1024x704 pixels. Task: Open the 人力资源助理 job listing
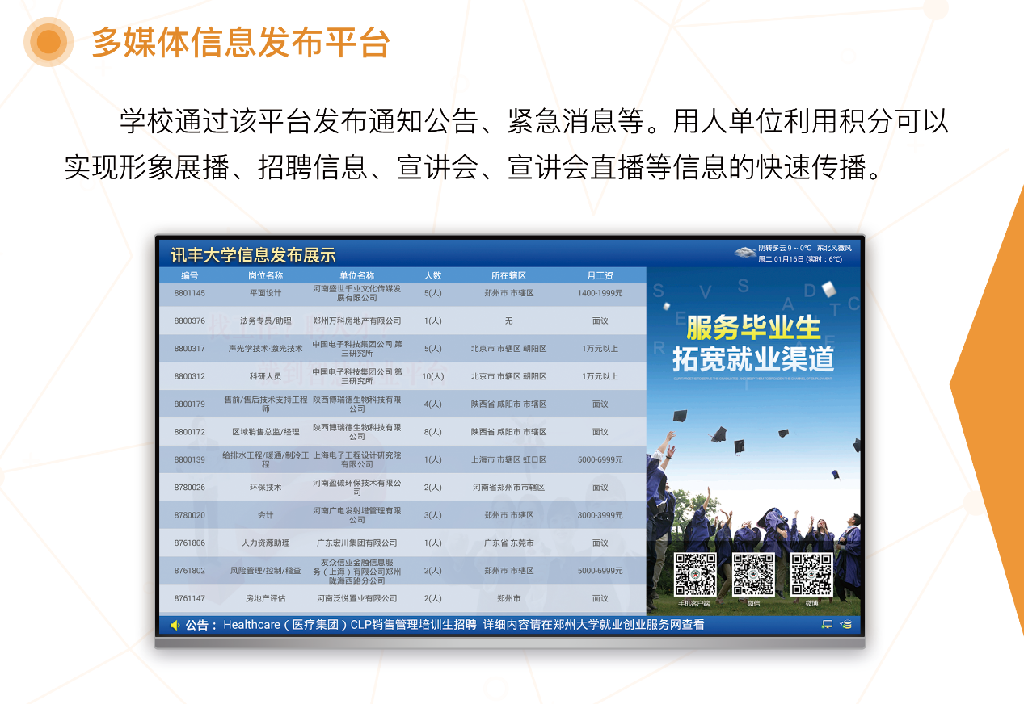[402, 543]
